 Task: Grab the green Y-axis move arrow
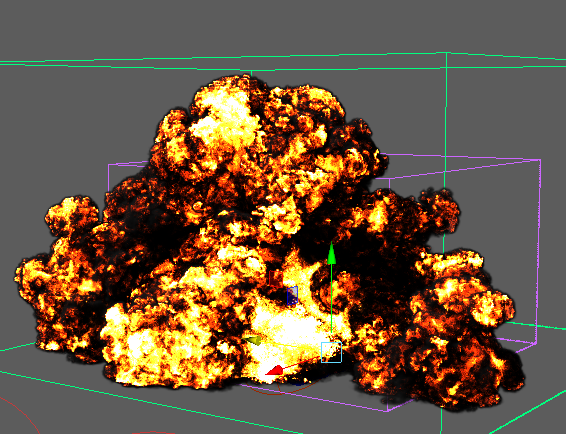click(331, 254)
